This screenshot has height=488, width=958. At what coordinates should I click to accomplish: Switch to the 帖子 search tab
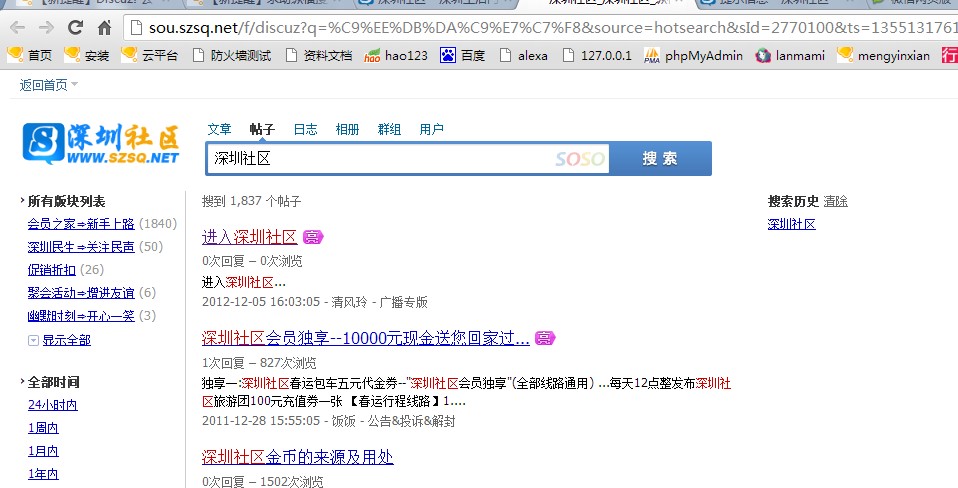(262, 129)
